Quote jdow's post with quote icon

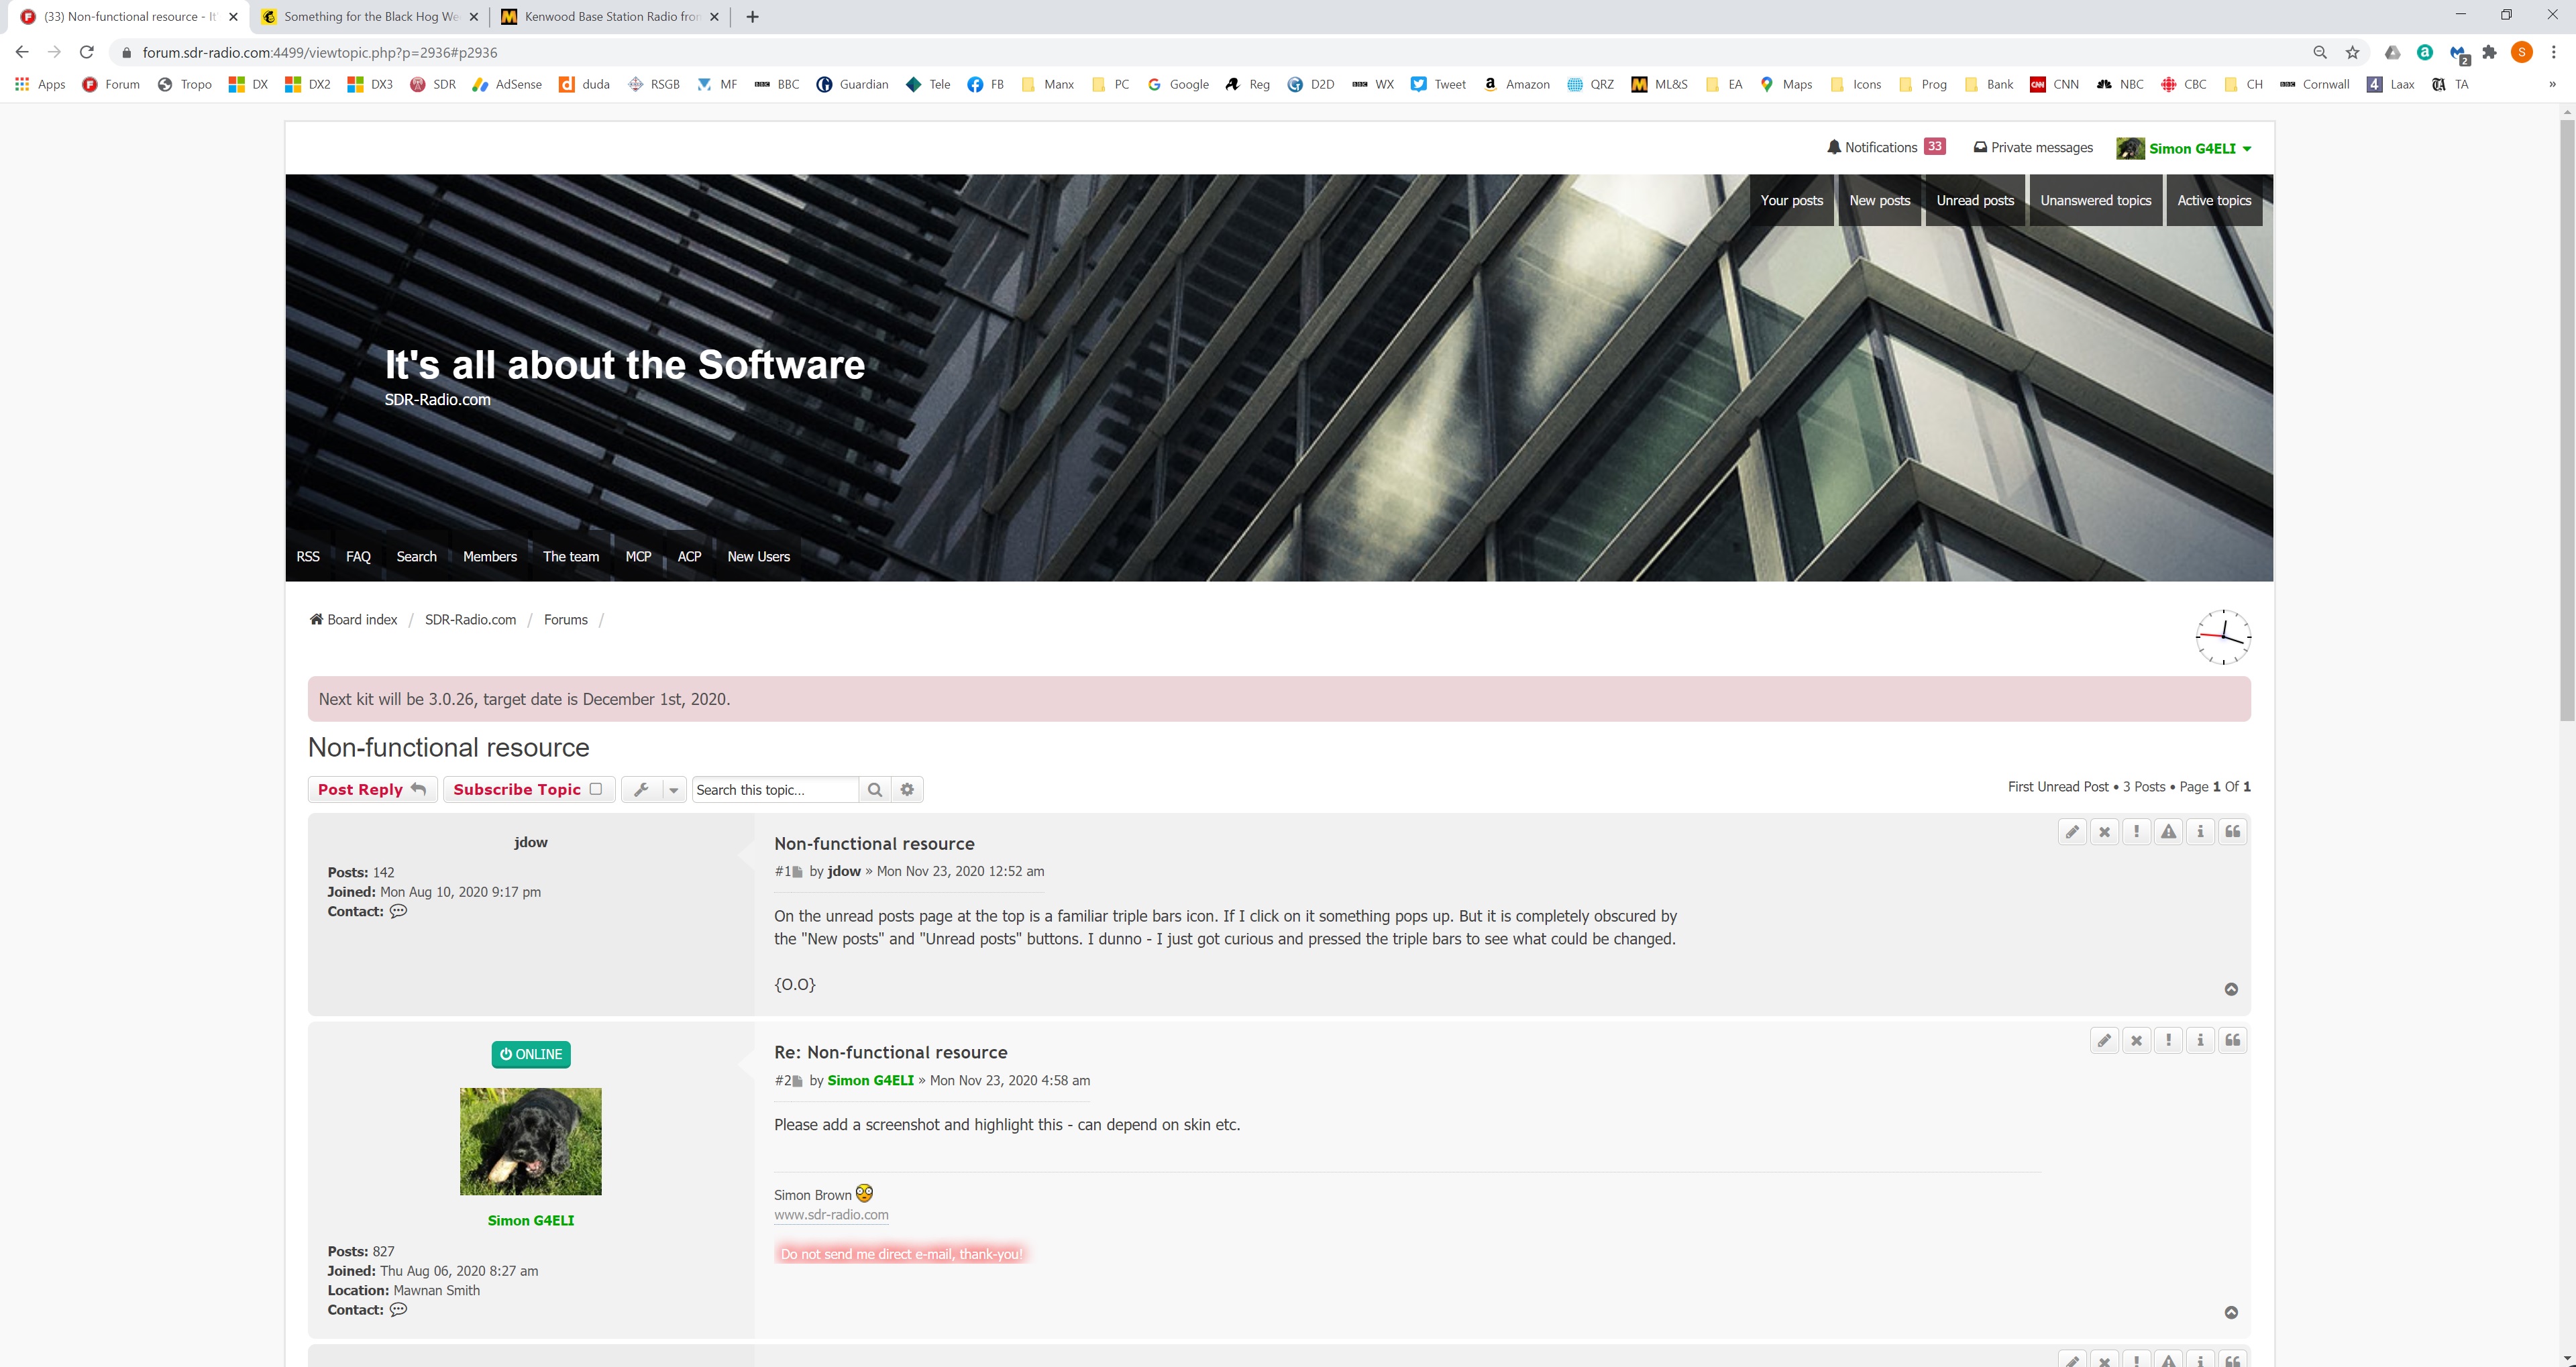2232,832
